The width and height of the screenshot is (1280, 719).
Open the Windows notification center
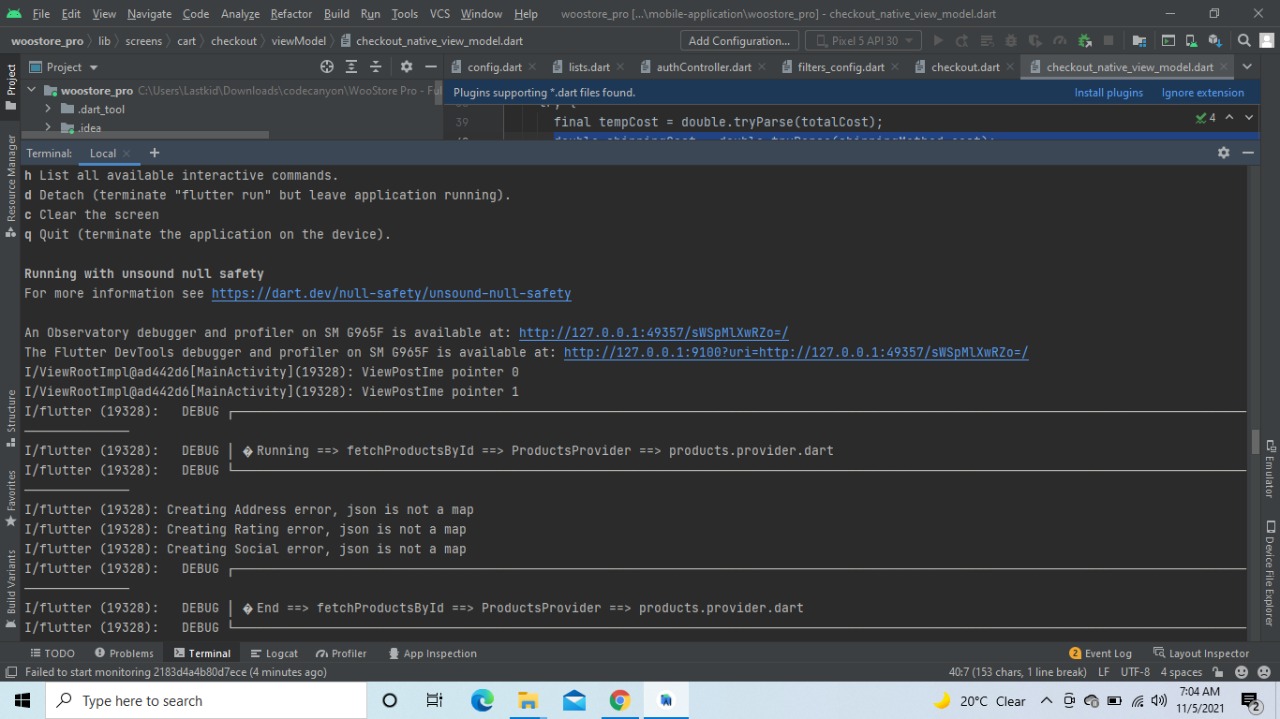(x=1251, y=701)
